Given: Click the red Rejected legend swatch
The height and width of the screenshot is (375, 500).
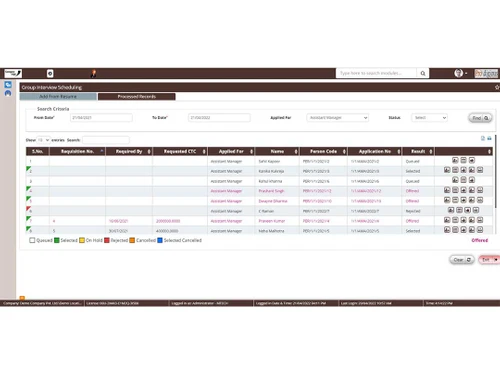Looking at the screenshot, I should pos(107,240).
